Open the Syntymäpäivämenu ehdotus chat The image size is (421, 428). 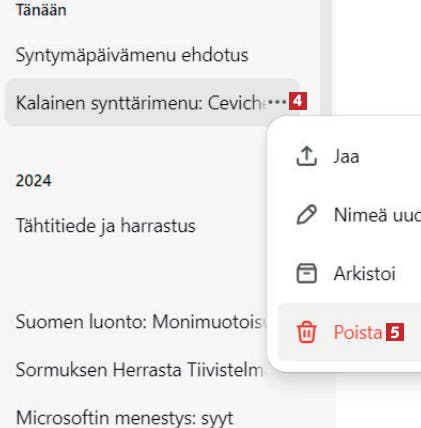pyautogui.click(x=132, y=55)
